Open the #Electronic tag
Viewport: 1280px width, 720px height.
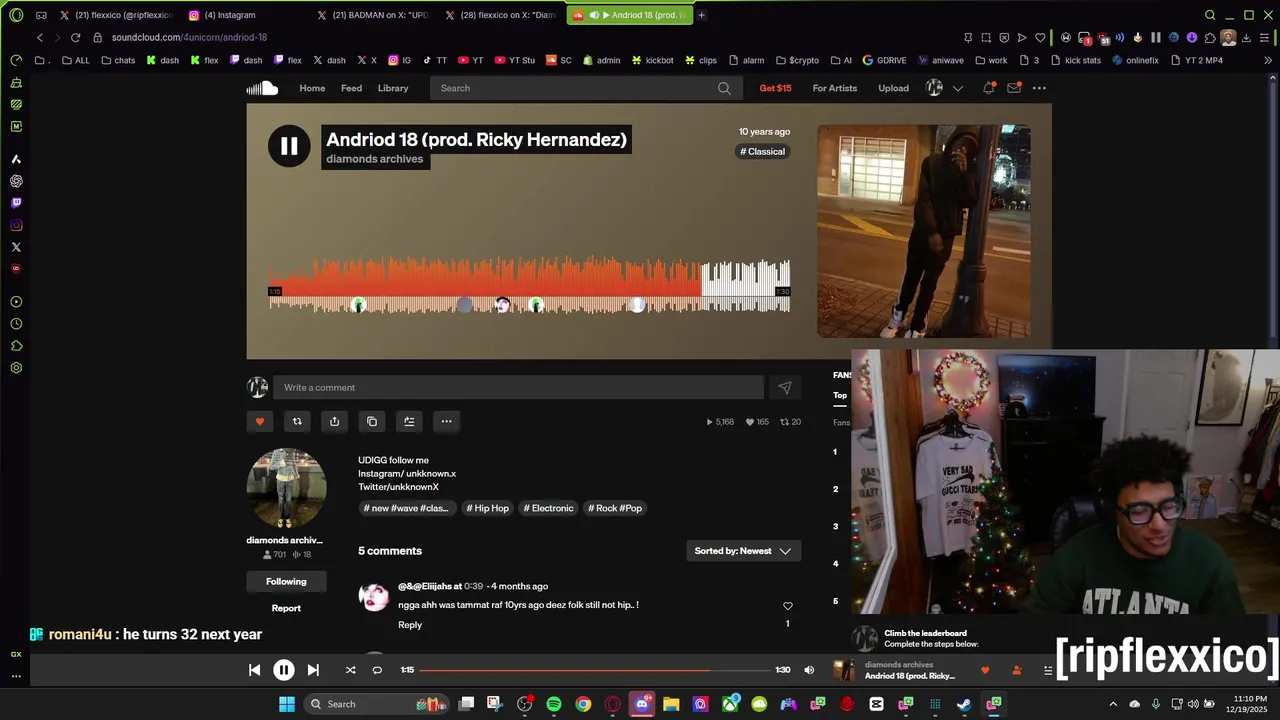pos(548,508)
